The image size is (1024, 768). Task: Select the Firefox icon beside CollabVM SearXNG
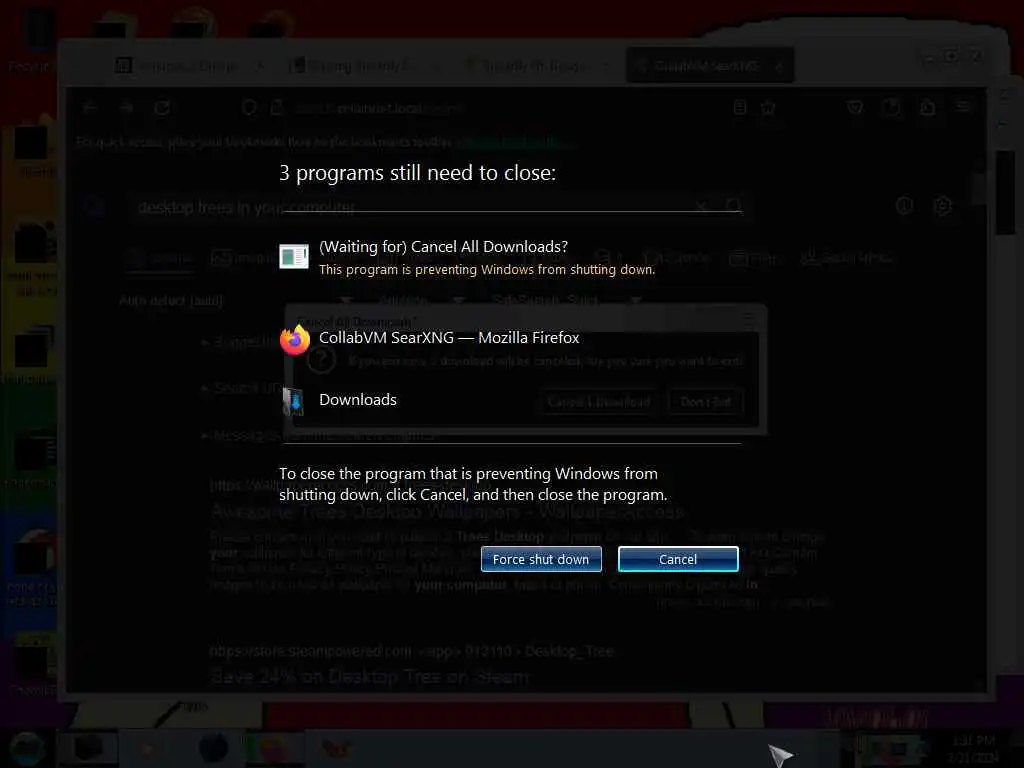point(295,340)
